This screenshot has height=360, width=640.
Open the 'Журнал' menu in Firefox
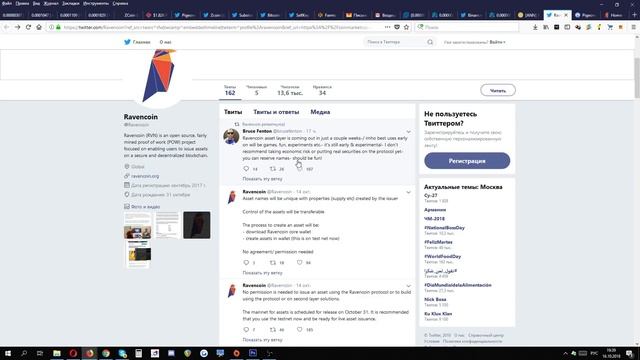tap(51, 3)
